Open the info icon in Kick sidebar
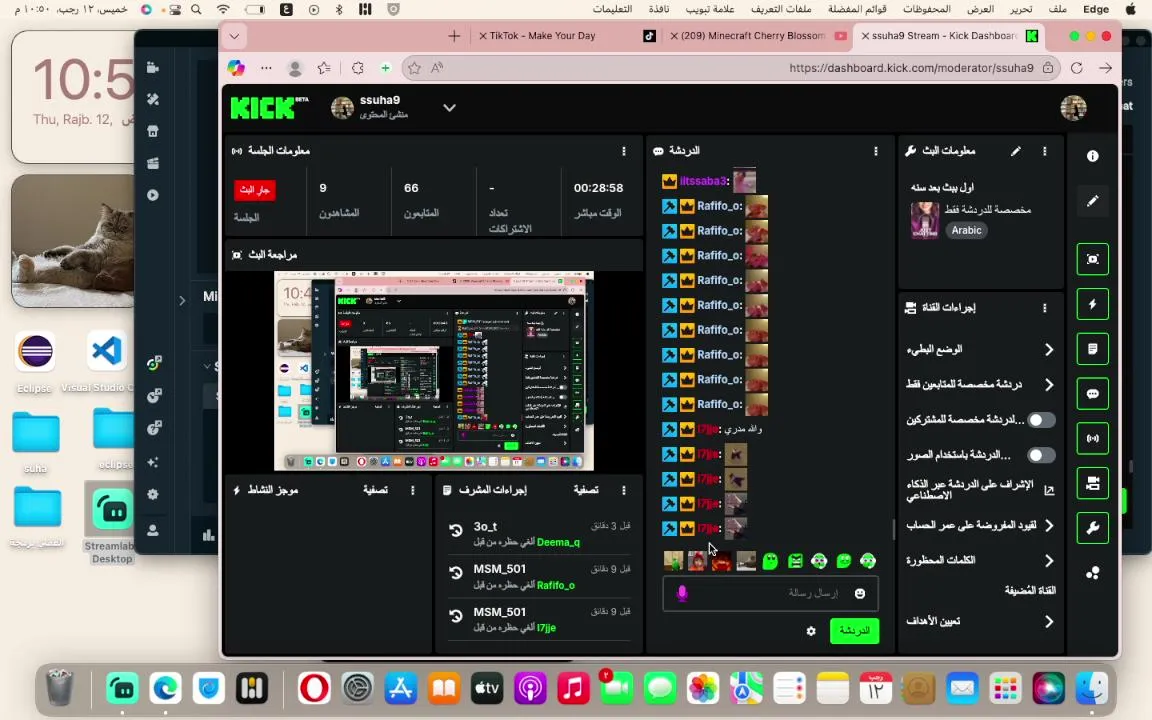This screenshot has height=720, width=1152. pos(1092,156)
